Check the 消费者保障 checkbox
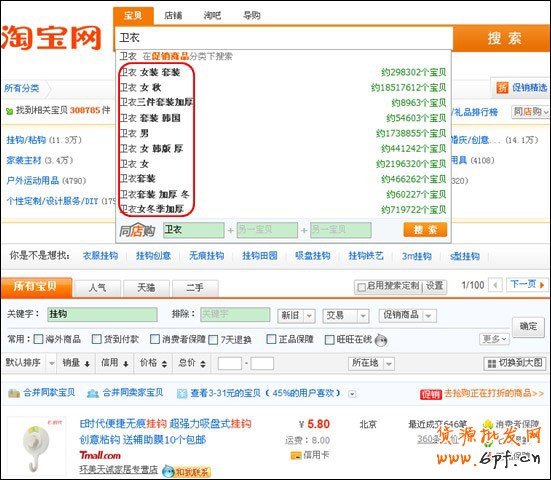The height and width of the screenshot is (480, 551). click(155, 339)
